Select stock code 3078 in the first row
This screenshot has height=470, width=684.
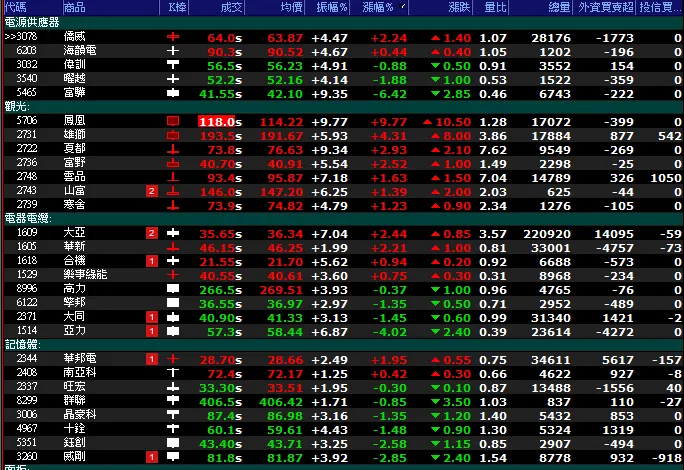[26, 37]
